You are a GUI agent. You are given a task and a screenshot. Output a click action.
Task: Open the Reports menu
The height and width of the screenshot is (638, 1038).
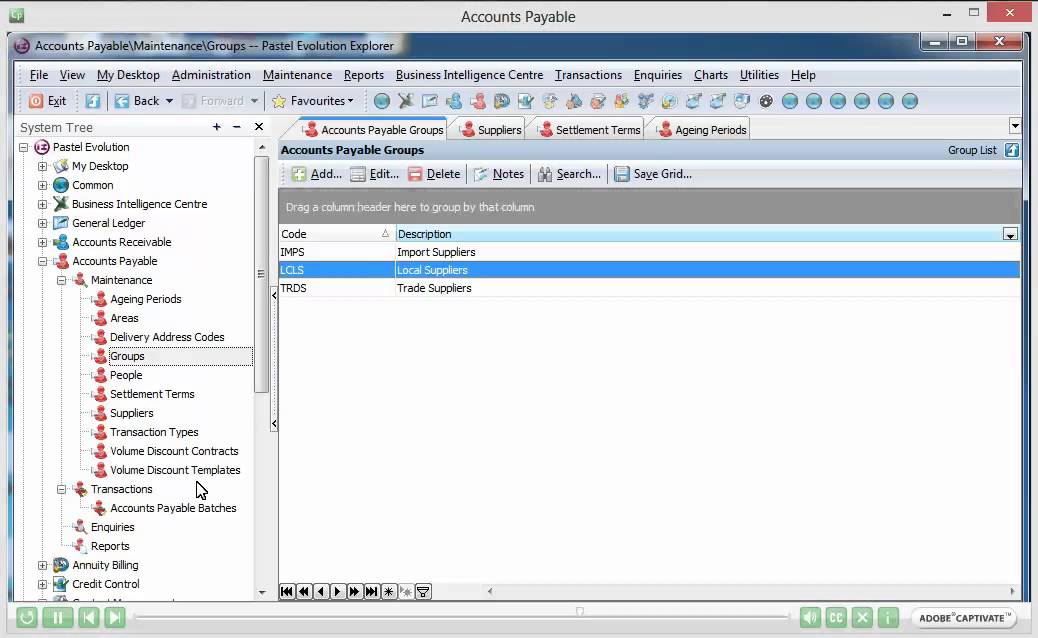point(363,75)
